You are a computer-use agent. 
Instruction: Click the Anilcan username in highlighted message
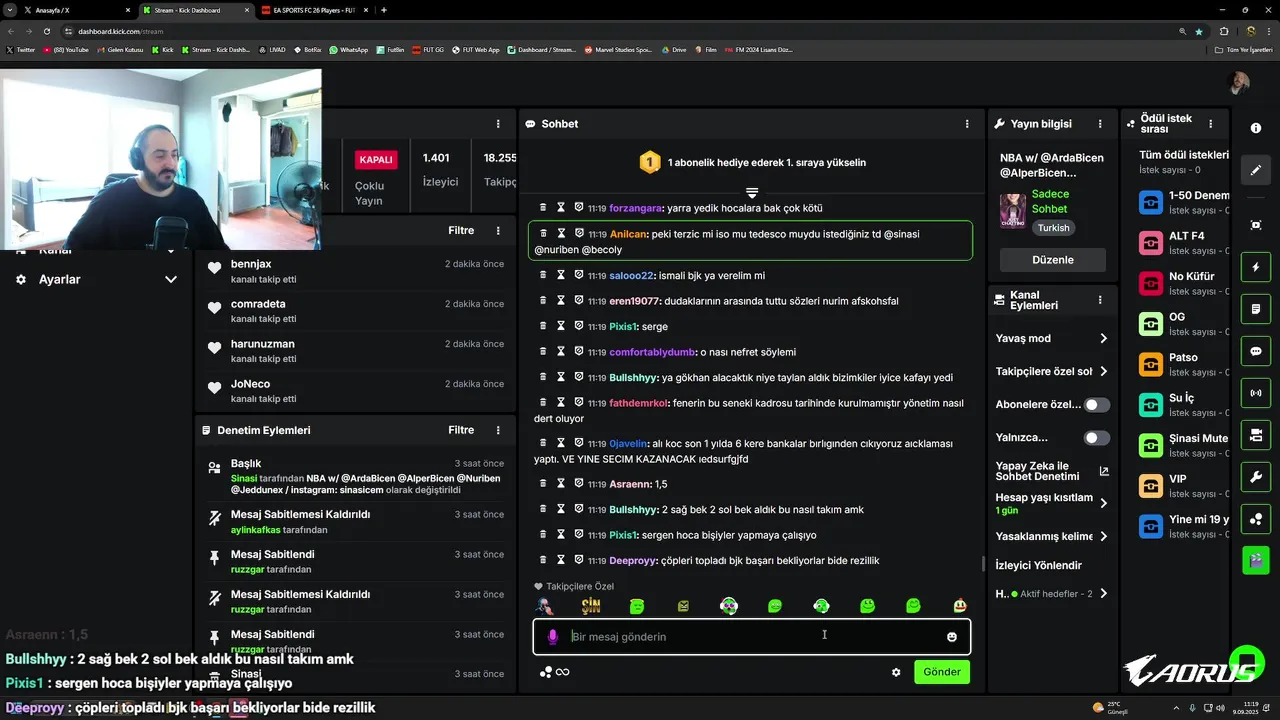point(627,234)
